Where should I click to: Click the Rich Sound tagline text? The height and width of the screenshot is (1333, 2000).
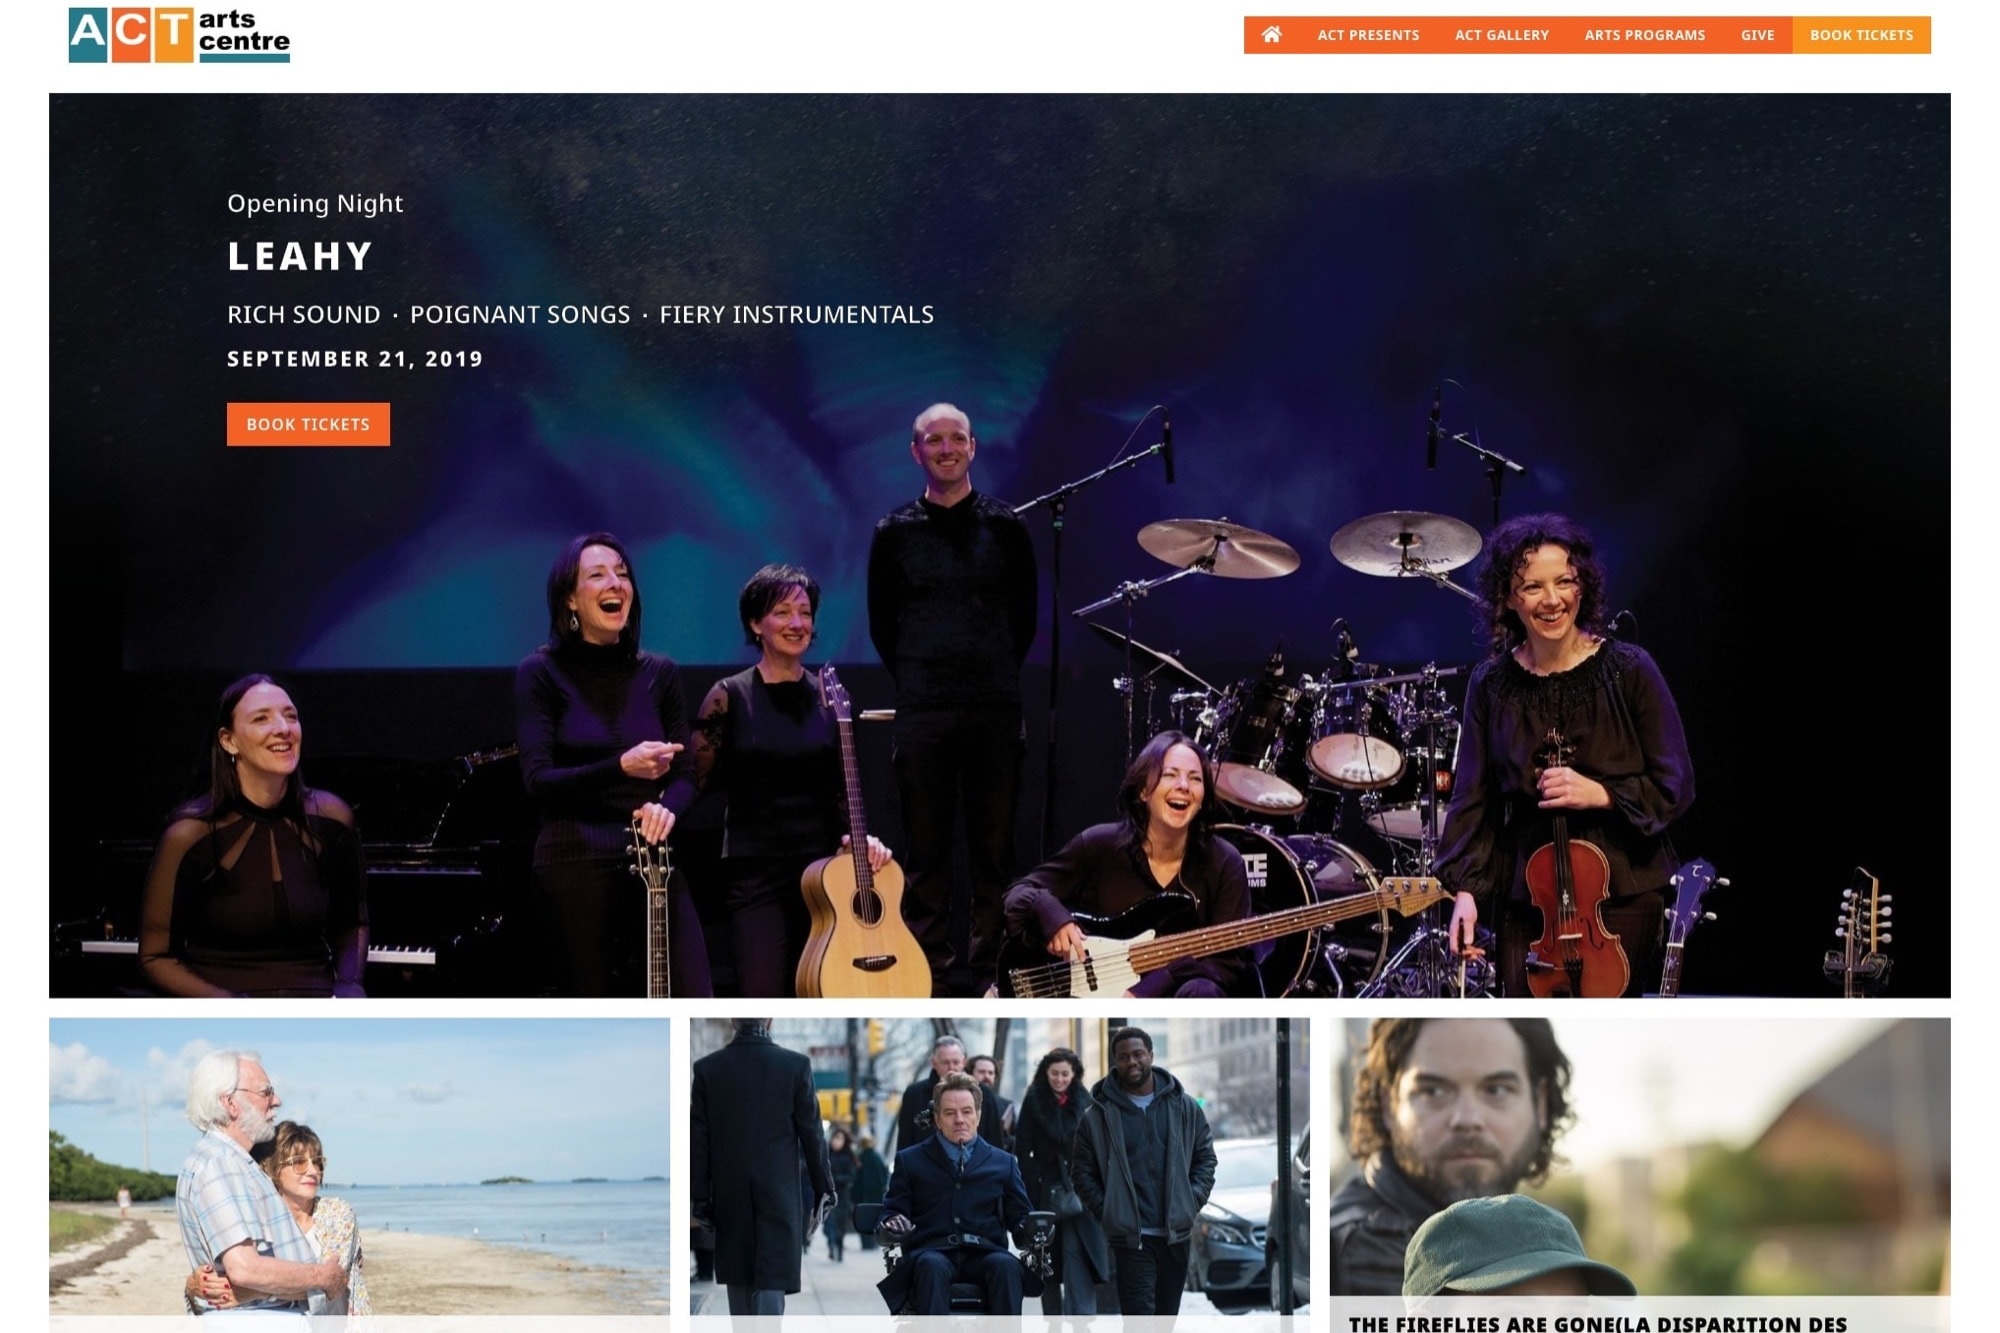point(304,314)
